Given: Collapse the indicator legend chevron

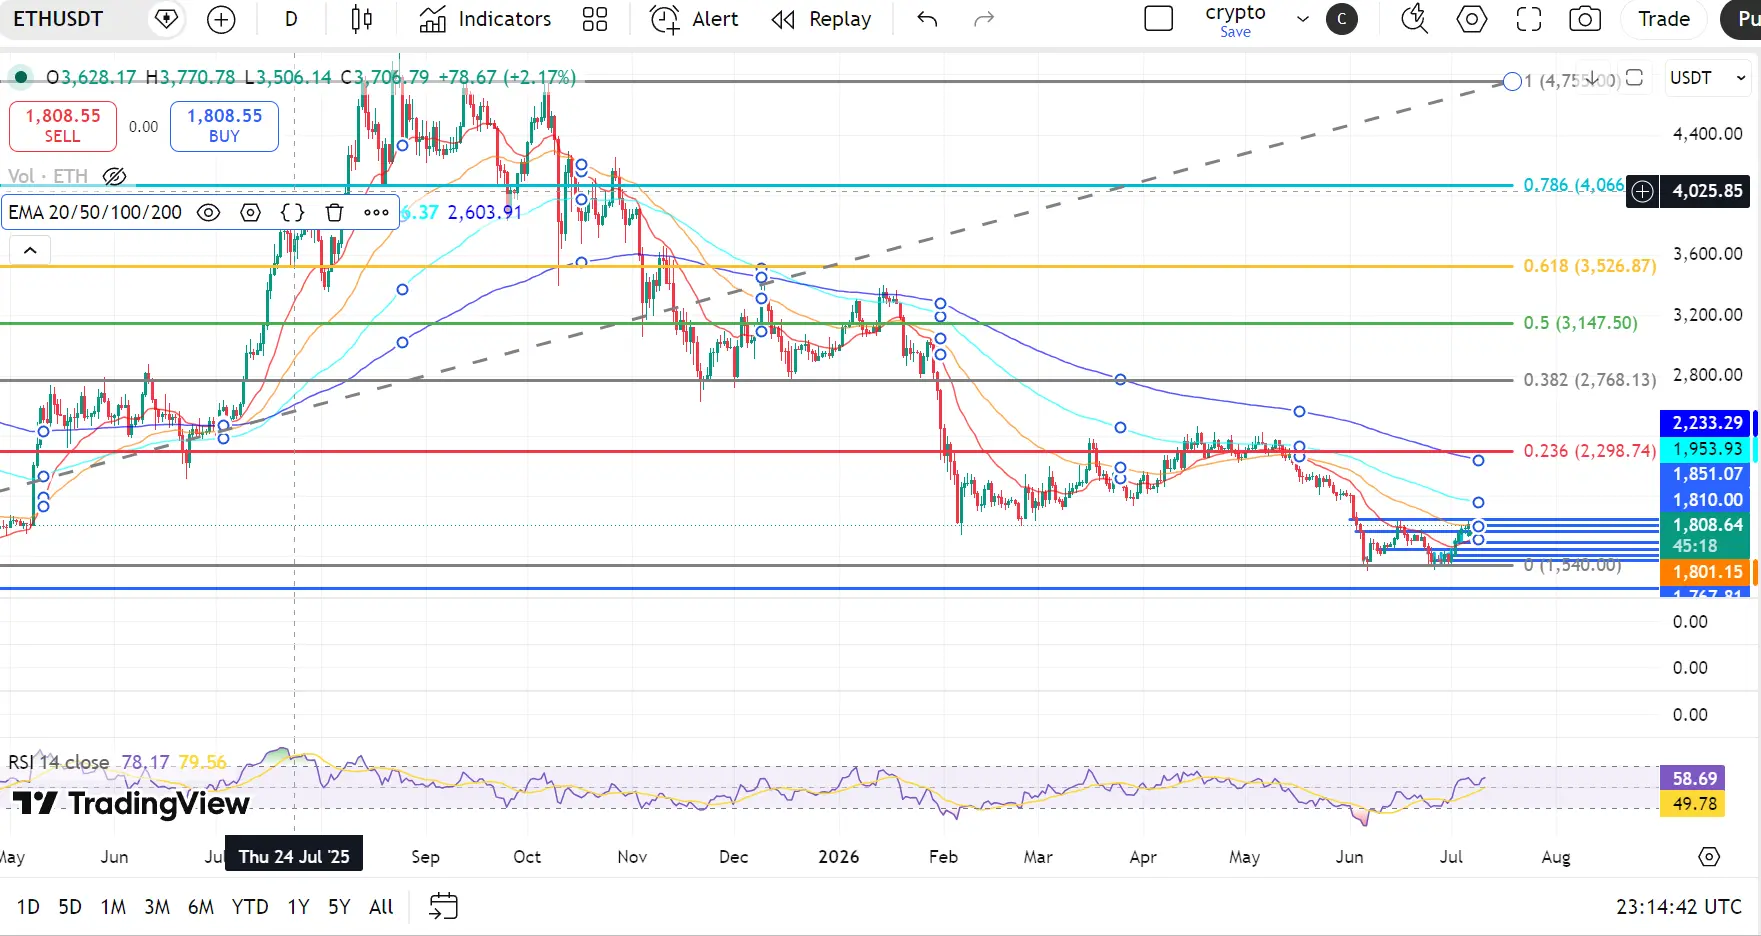Looking at the screenshot, I should [x=30, y=250].
